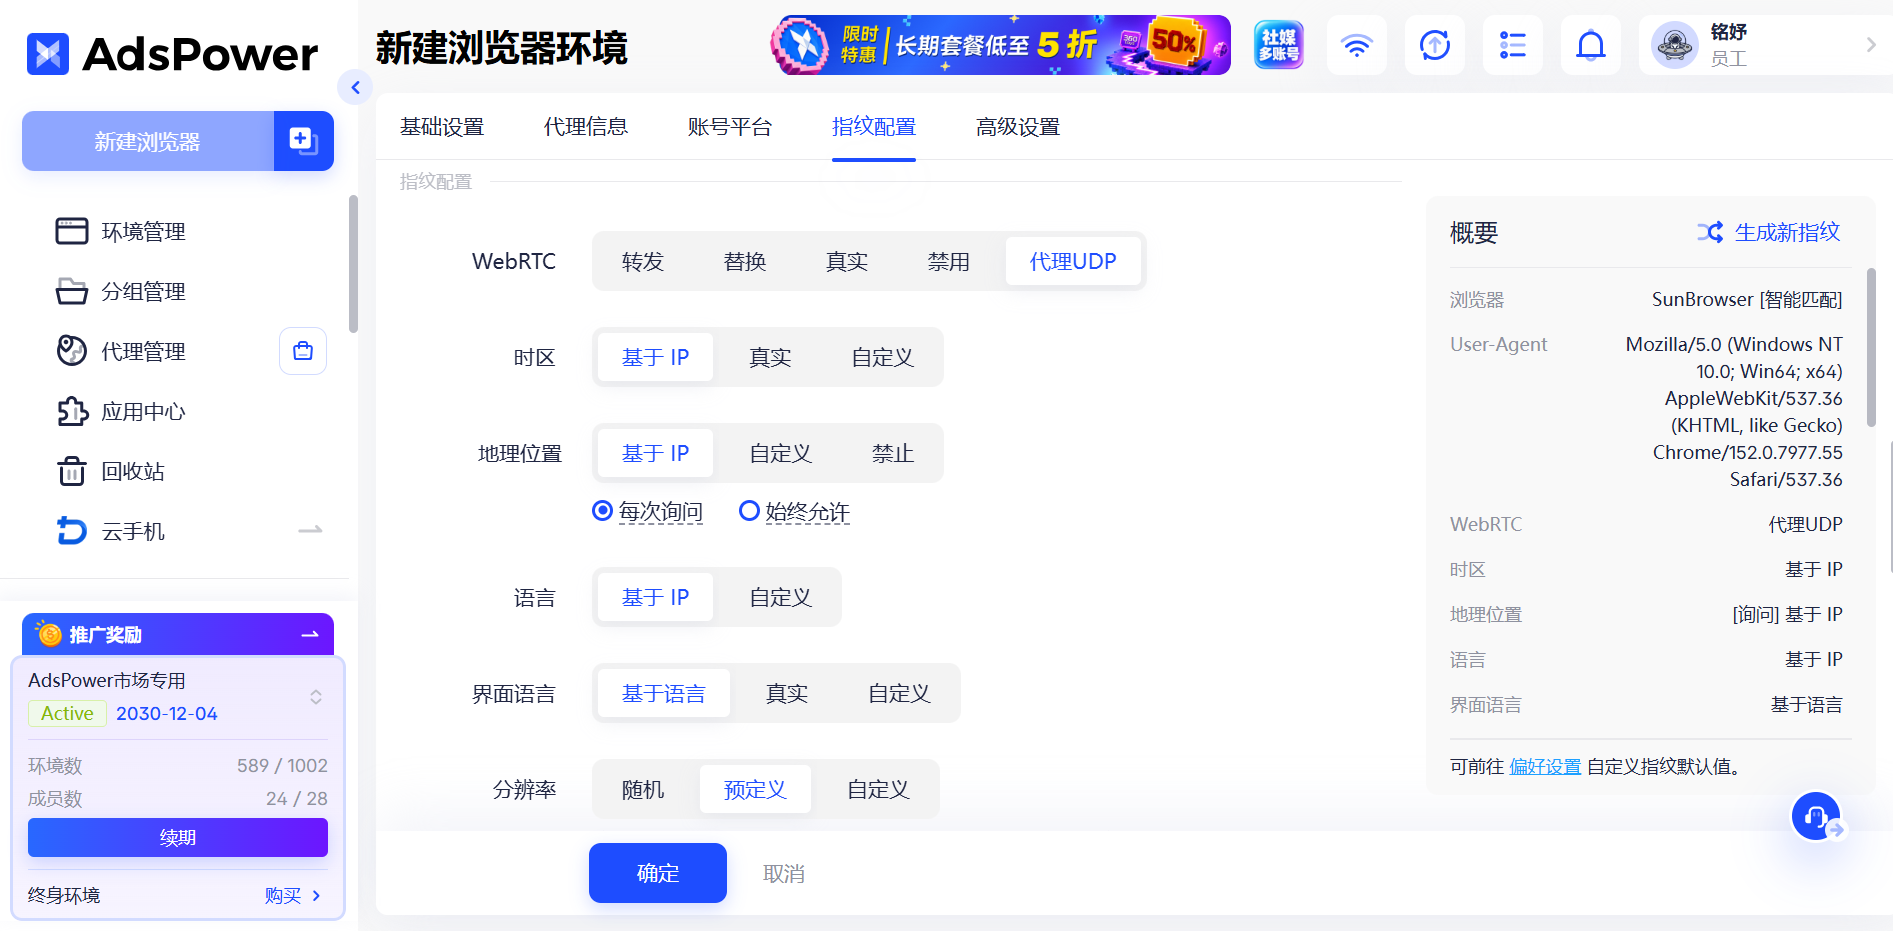Set WebRTC to 转发

click(x=643, y=261)
